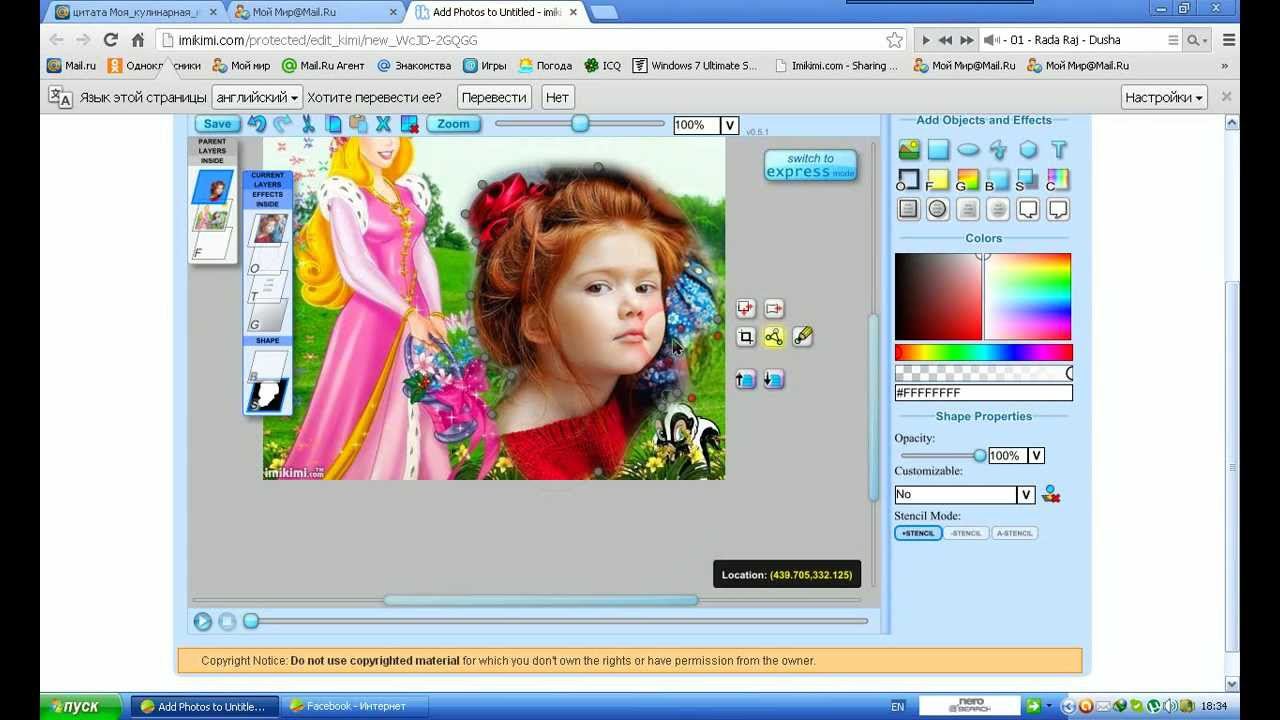
Task: Insert the first speech bubble object
Action: pos(1028,209)
